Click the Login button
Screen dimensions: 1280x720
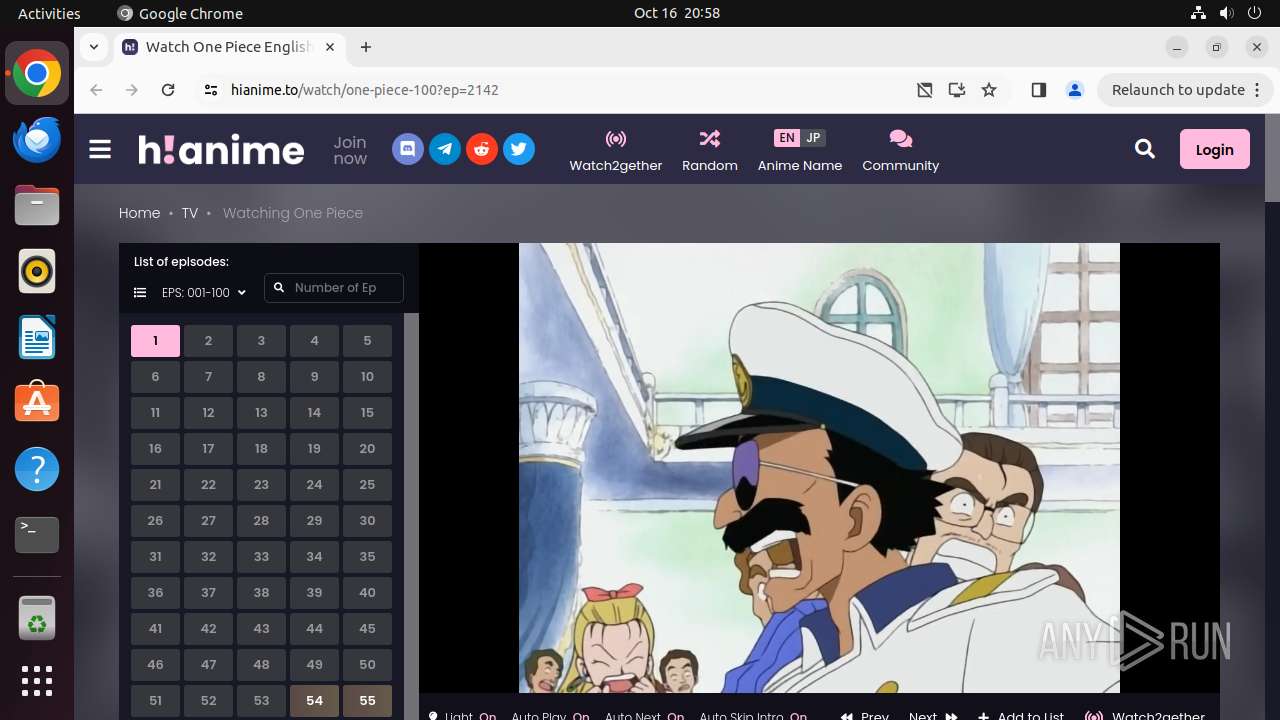coord(1214,149)
